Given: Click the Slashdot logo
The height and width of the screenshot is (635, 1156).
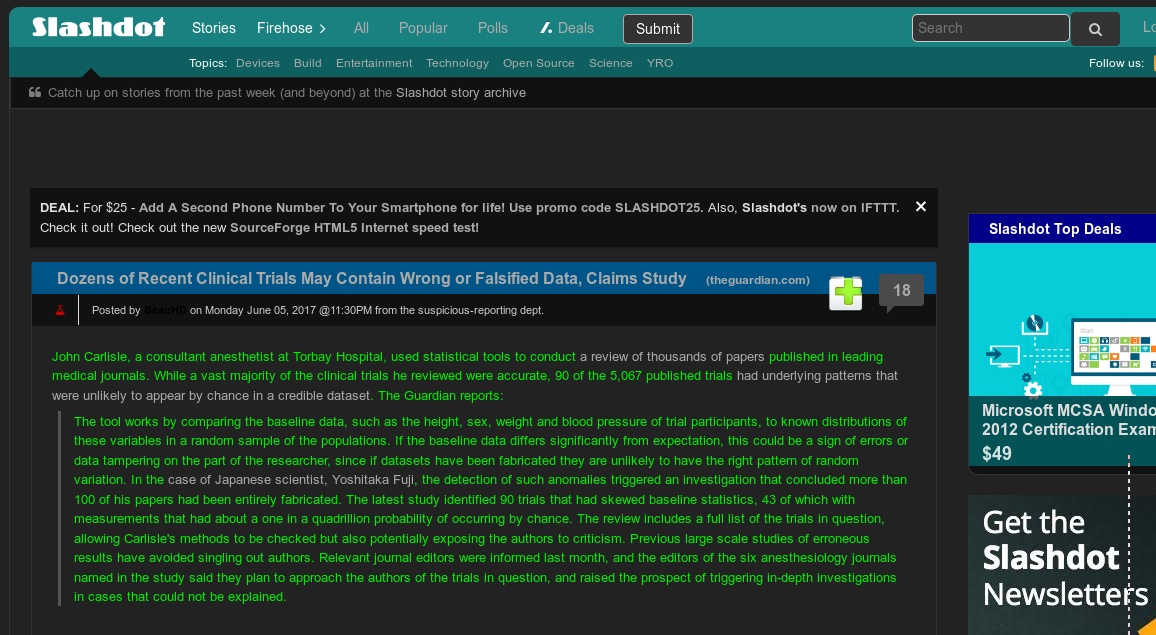Looking at the screenshot, I should pos(97,27).
